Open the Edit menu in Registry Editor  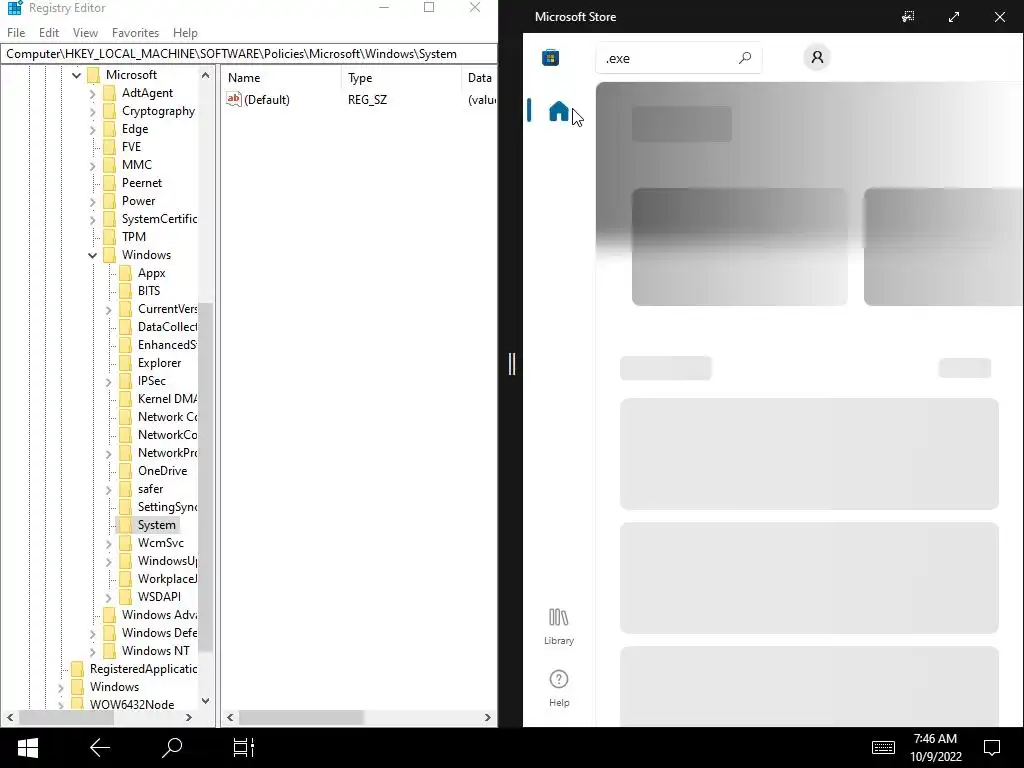point(49,33)
